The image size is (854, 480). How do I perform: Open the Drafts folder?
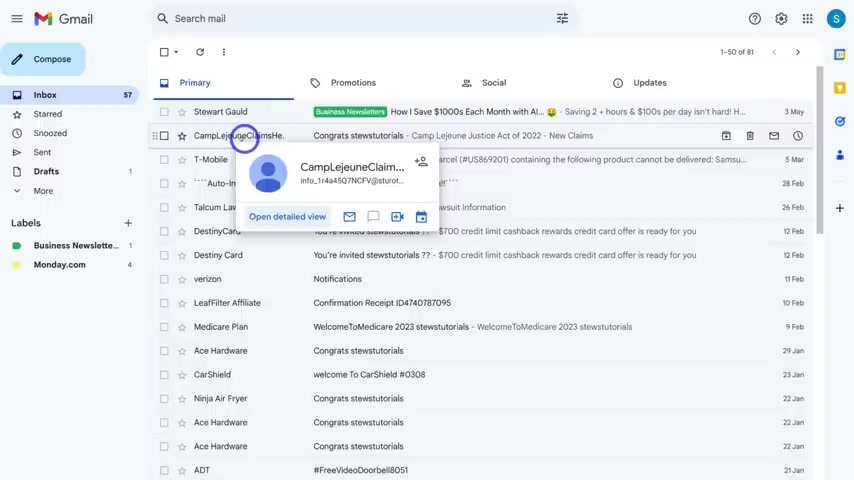(70, 171)
